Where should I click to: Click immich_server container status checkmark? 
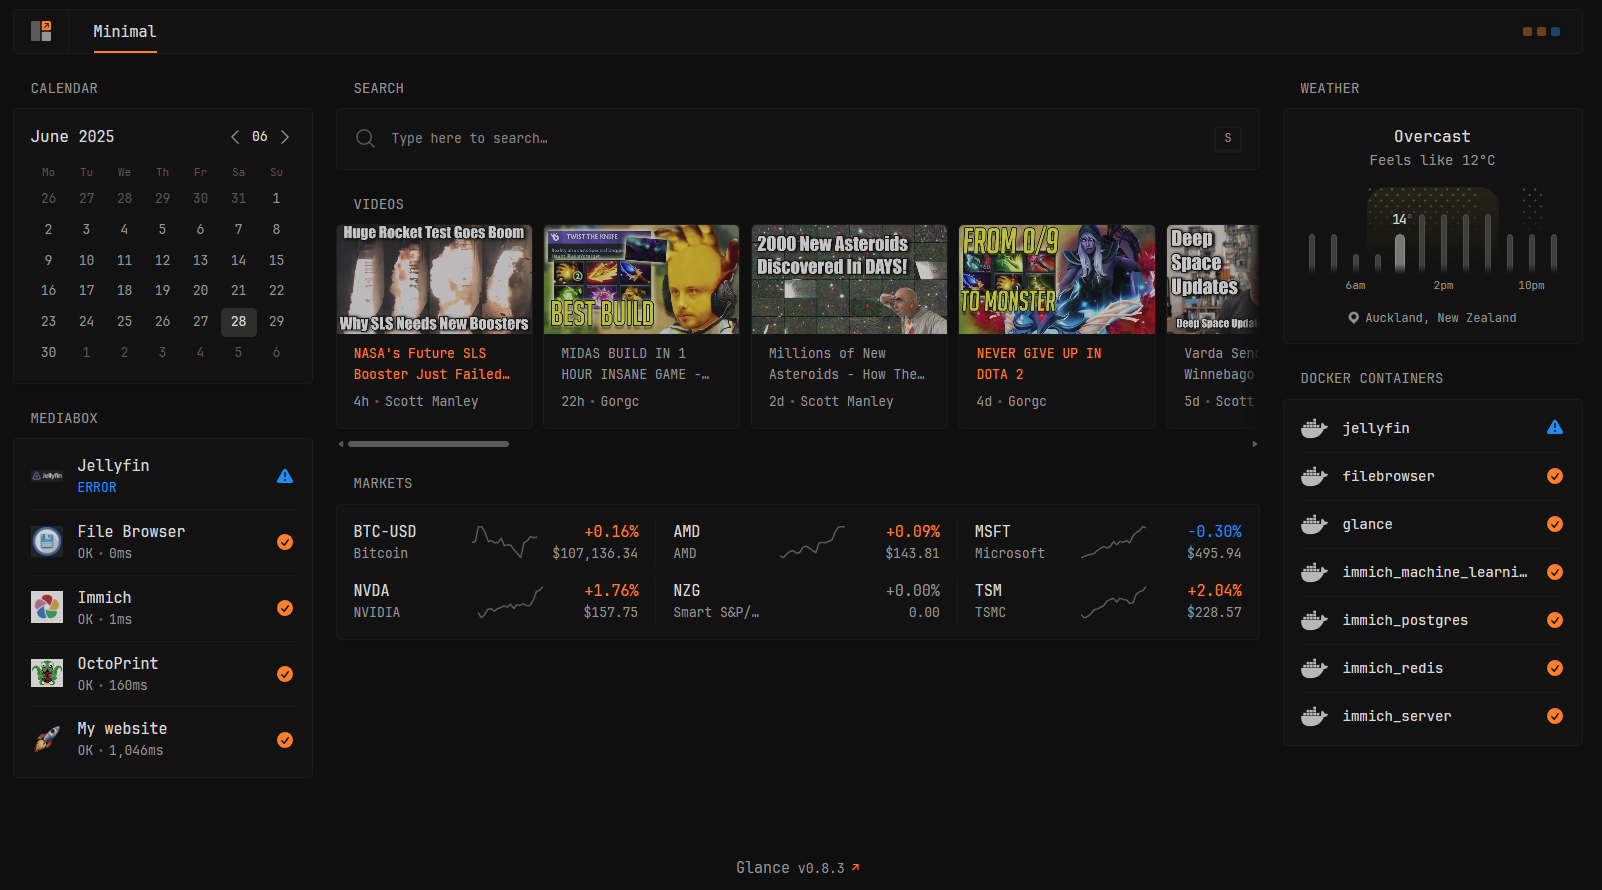[1555, 716]
